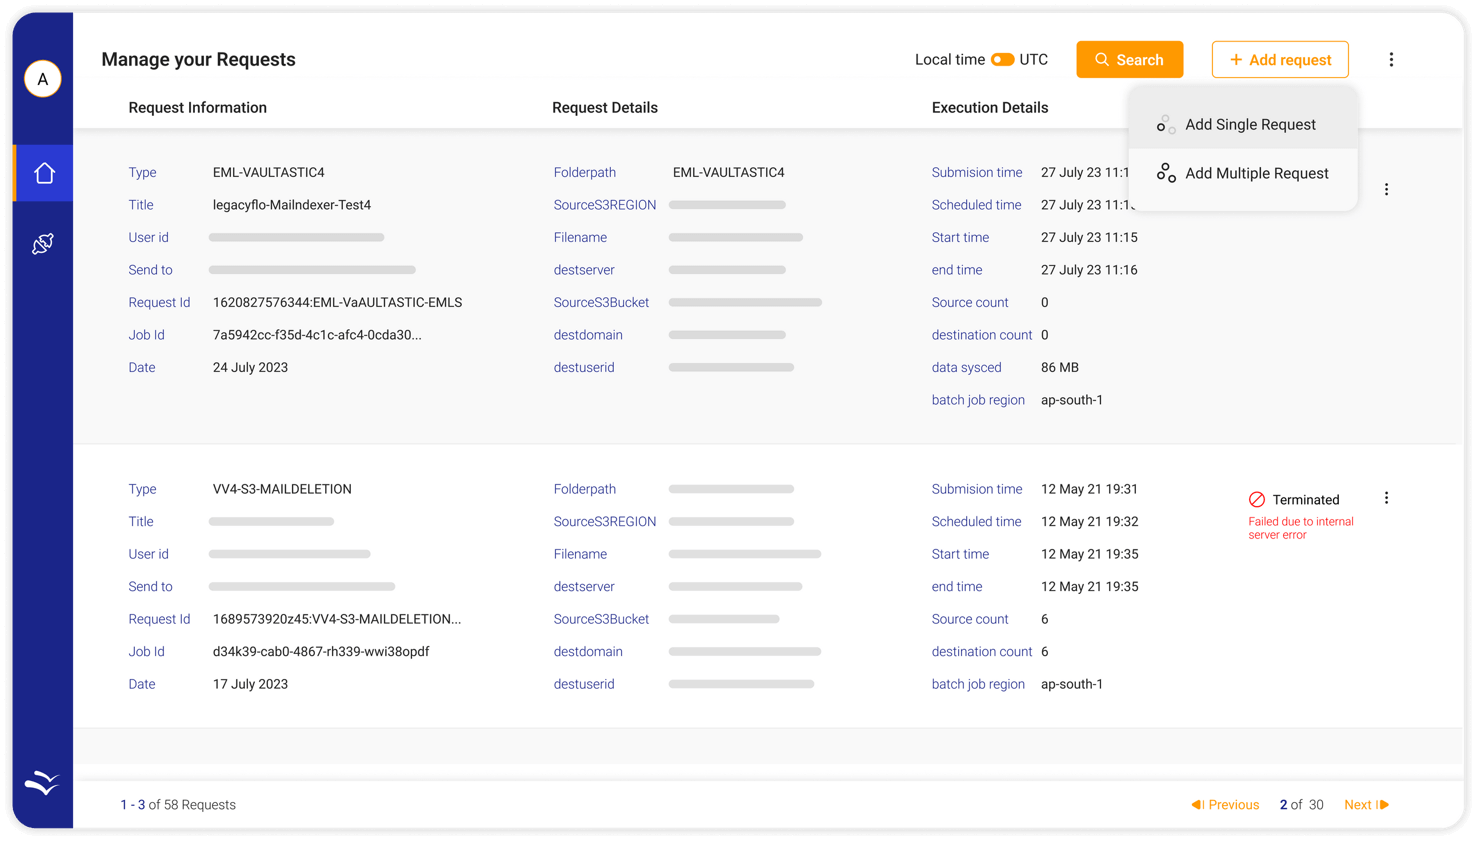The width and height of the screenshot is (1477, 841).
Task: Click the orange Search button
Action: coord(1129,60)
